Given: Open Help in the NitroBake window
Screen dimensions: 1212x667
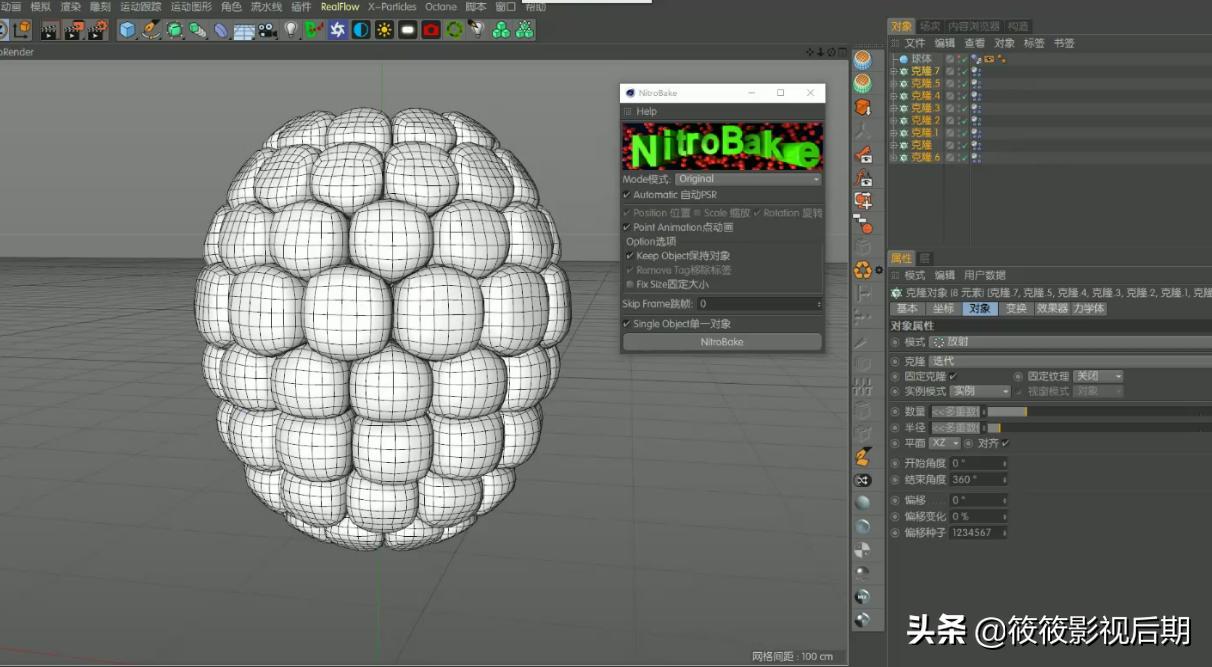Looking at the screenshot, I should click(646, 112).
